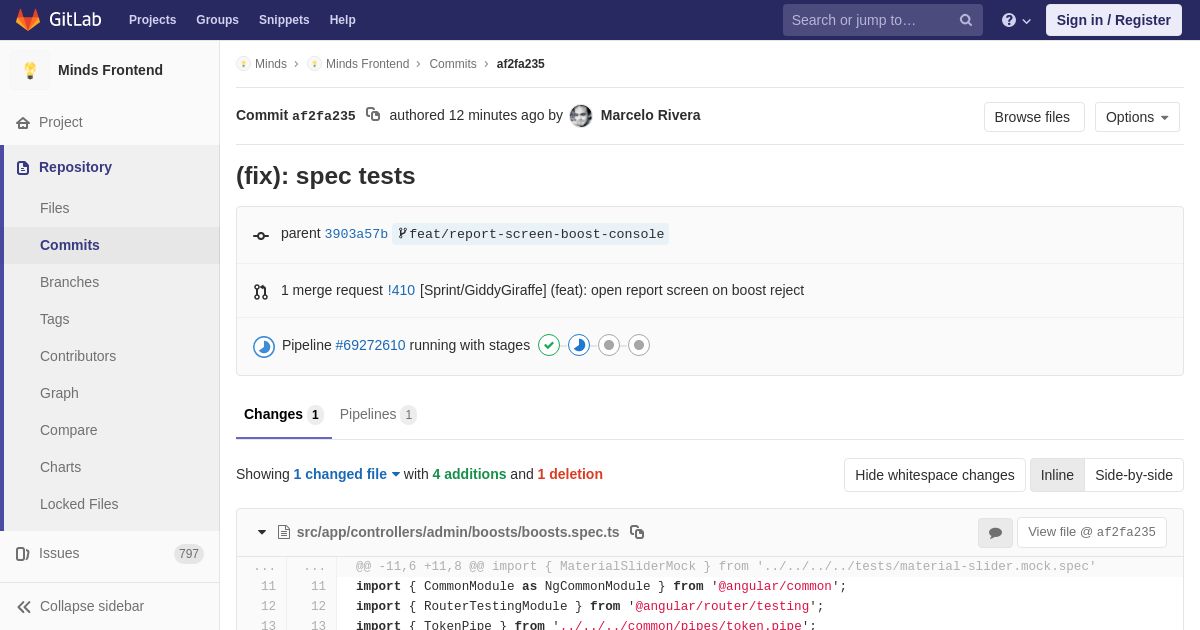Screen dimensions: 1200x630
Task: Open the Options dropdown
Action: (x=1137, y=117)
